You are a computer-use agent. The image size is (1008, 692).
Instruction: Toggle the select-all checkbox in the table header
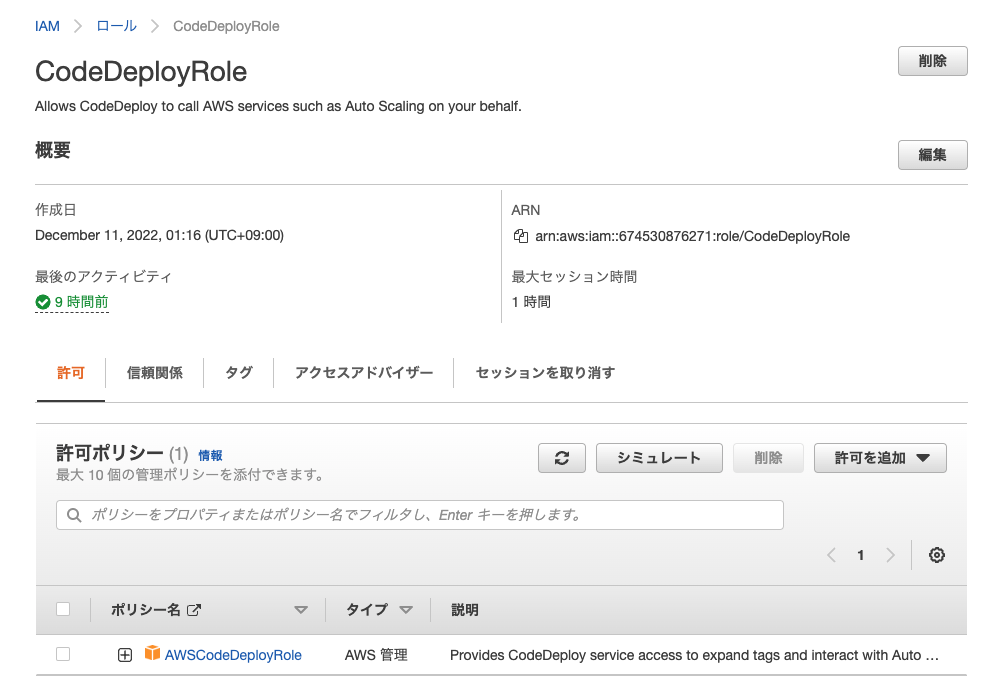coord(63,609)
